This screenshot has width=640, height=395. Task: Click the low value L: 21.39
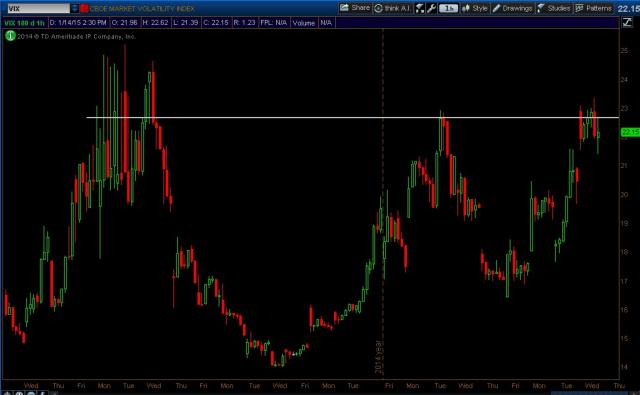[186, 23]
